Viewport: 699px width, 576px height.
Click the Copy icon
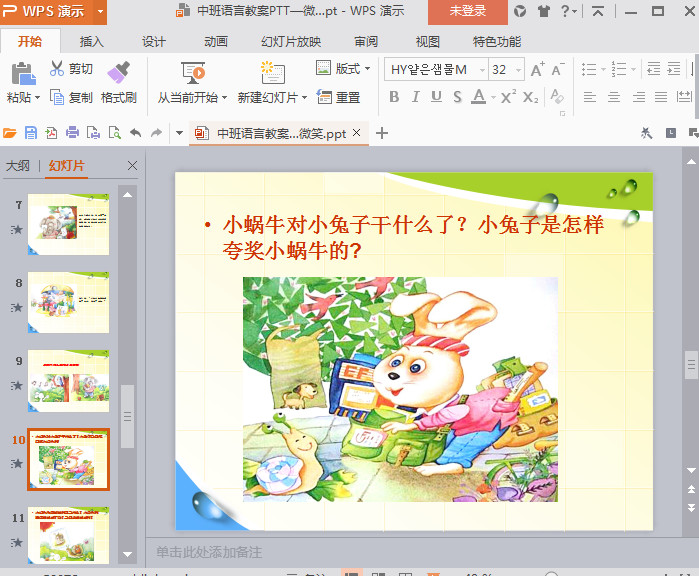[57, 97]
